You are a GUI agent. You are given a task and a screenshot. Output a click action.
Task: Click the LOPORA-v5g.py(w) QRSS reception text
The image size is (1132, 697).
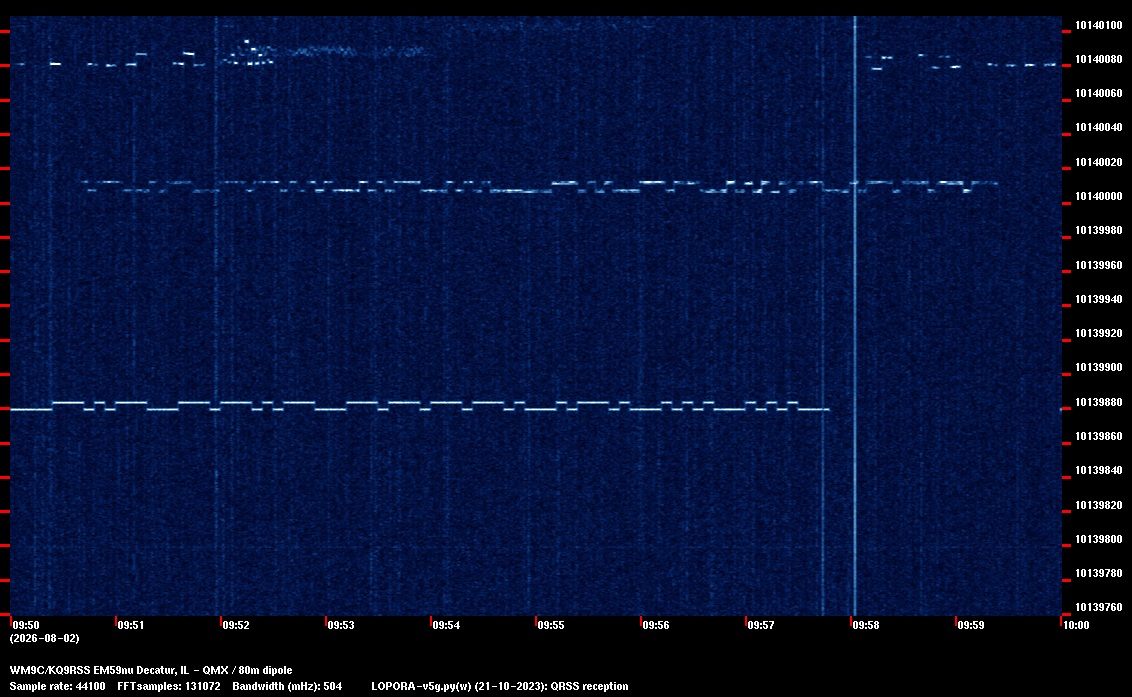500,686
